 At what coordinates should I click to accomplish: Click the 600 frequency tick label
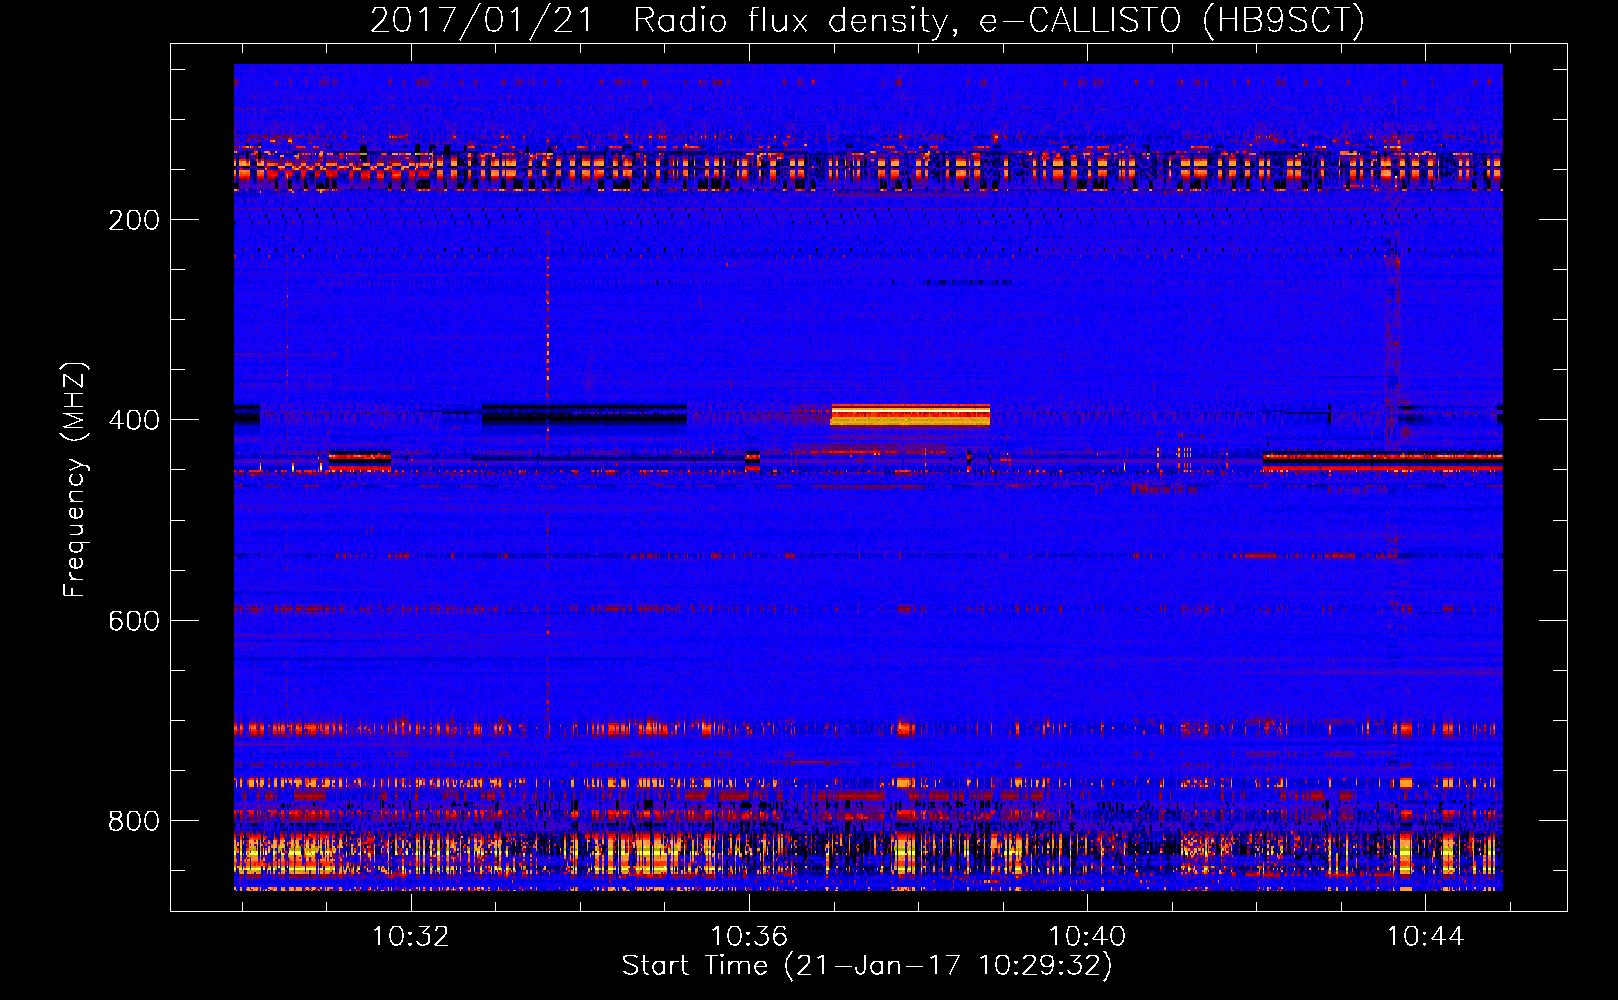pos(134,621)
